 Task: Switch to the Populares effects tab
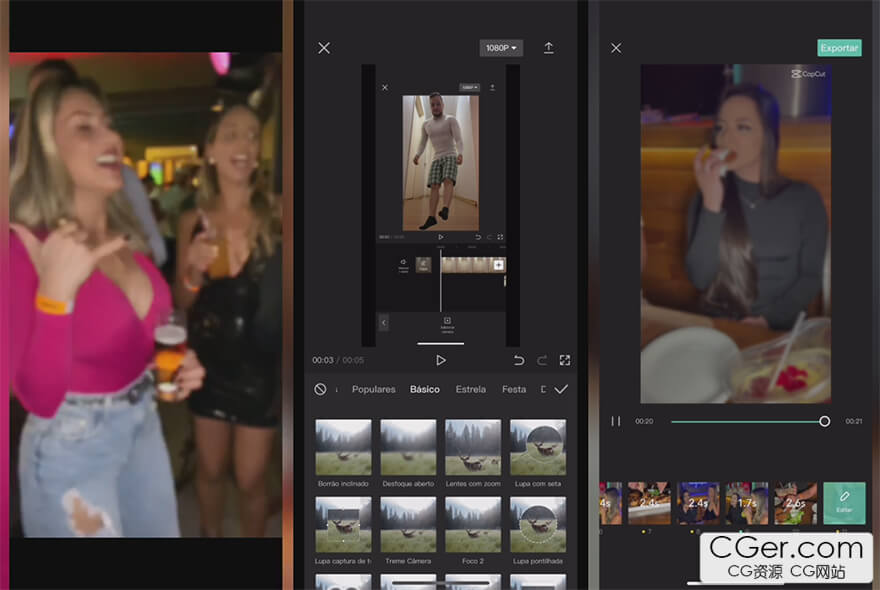tap(374, 390)
